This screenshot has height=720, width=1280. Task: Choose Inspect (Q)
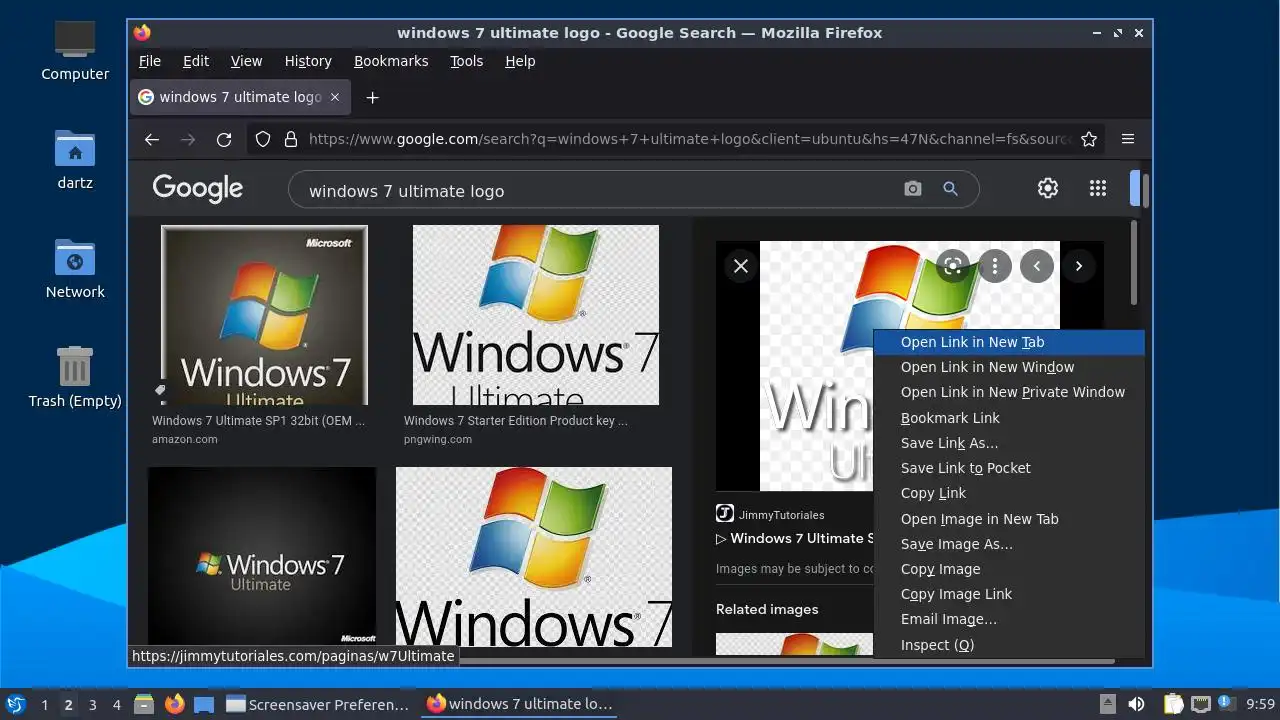click(x=1009, y=645)
